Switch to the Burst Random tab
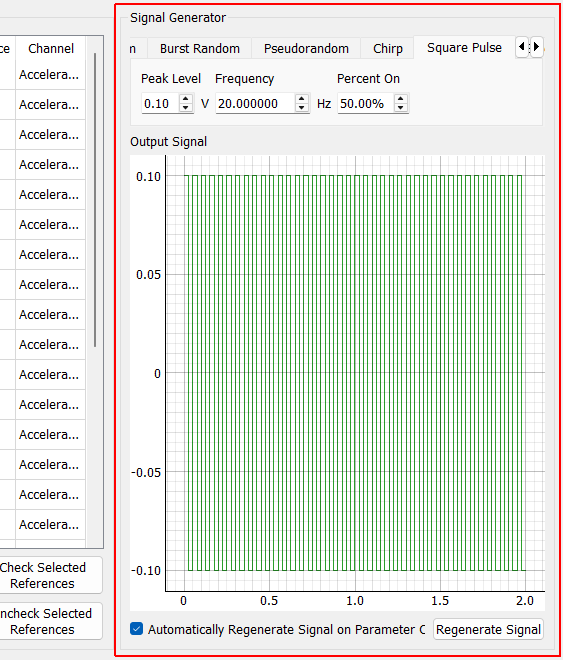The width and height of the screenshot is (563, 660). click(199, 48)
